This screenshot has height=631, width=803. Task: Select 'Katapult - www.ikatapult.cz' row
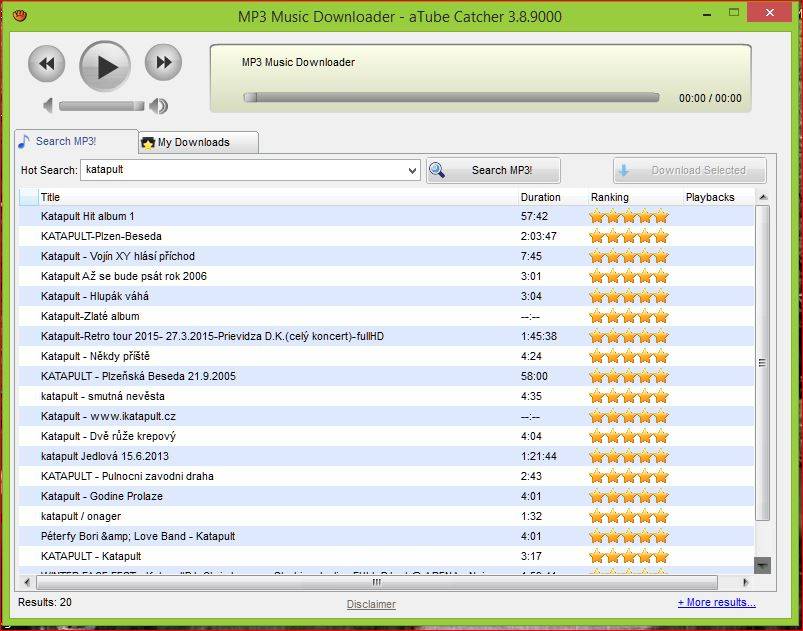pyautogui.click(x=386, y=416)
